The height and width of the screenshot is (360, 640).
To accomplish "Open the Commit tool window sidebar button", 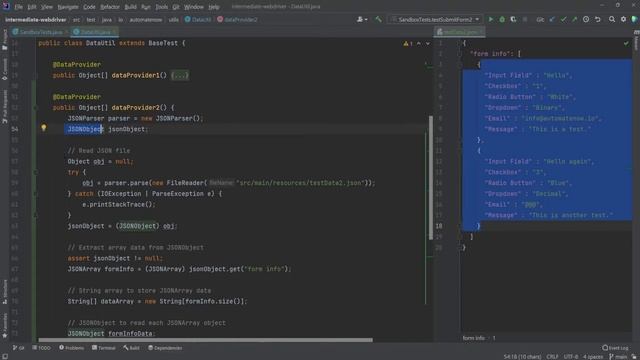I will (x=4, y=69).
